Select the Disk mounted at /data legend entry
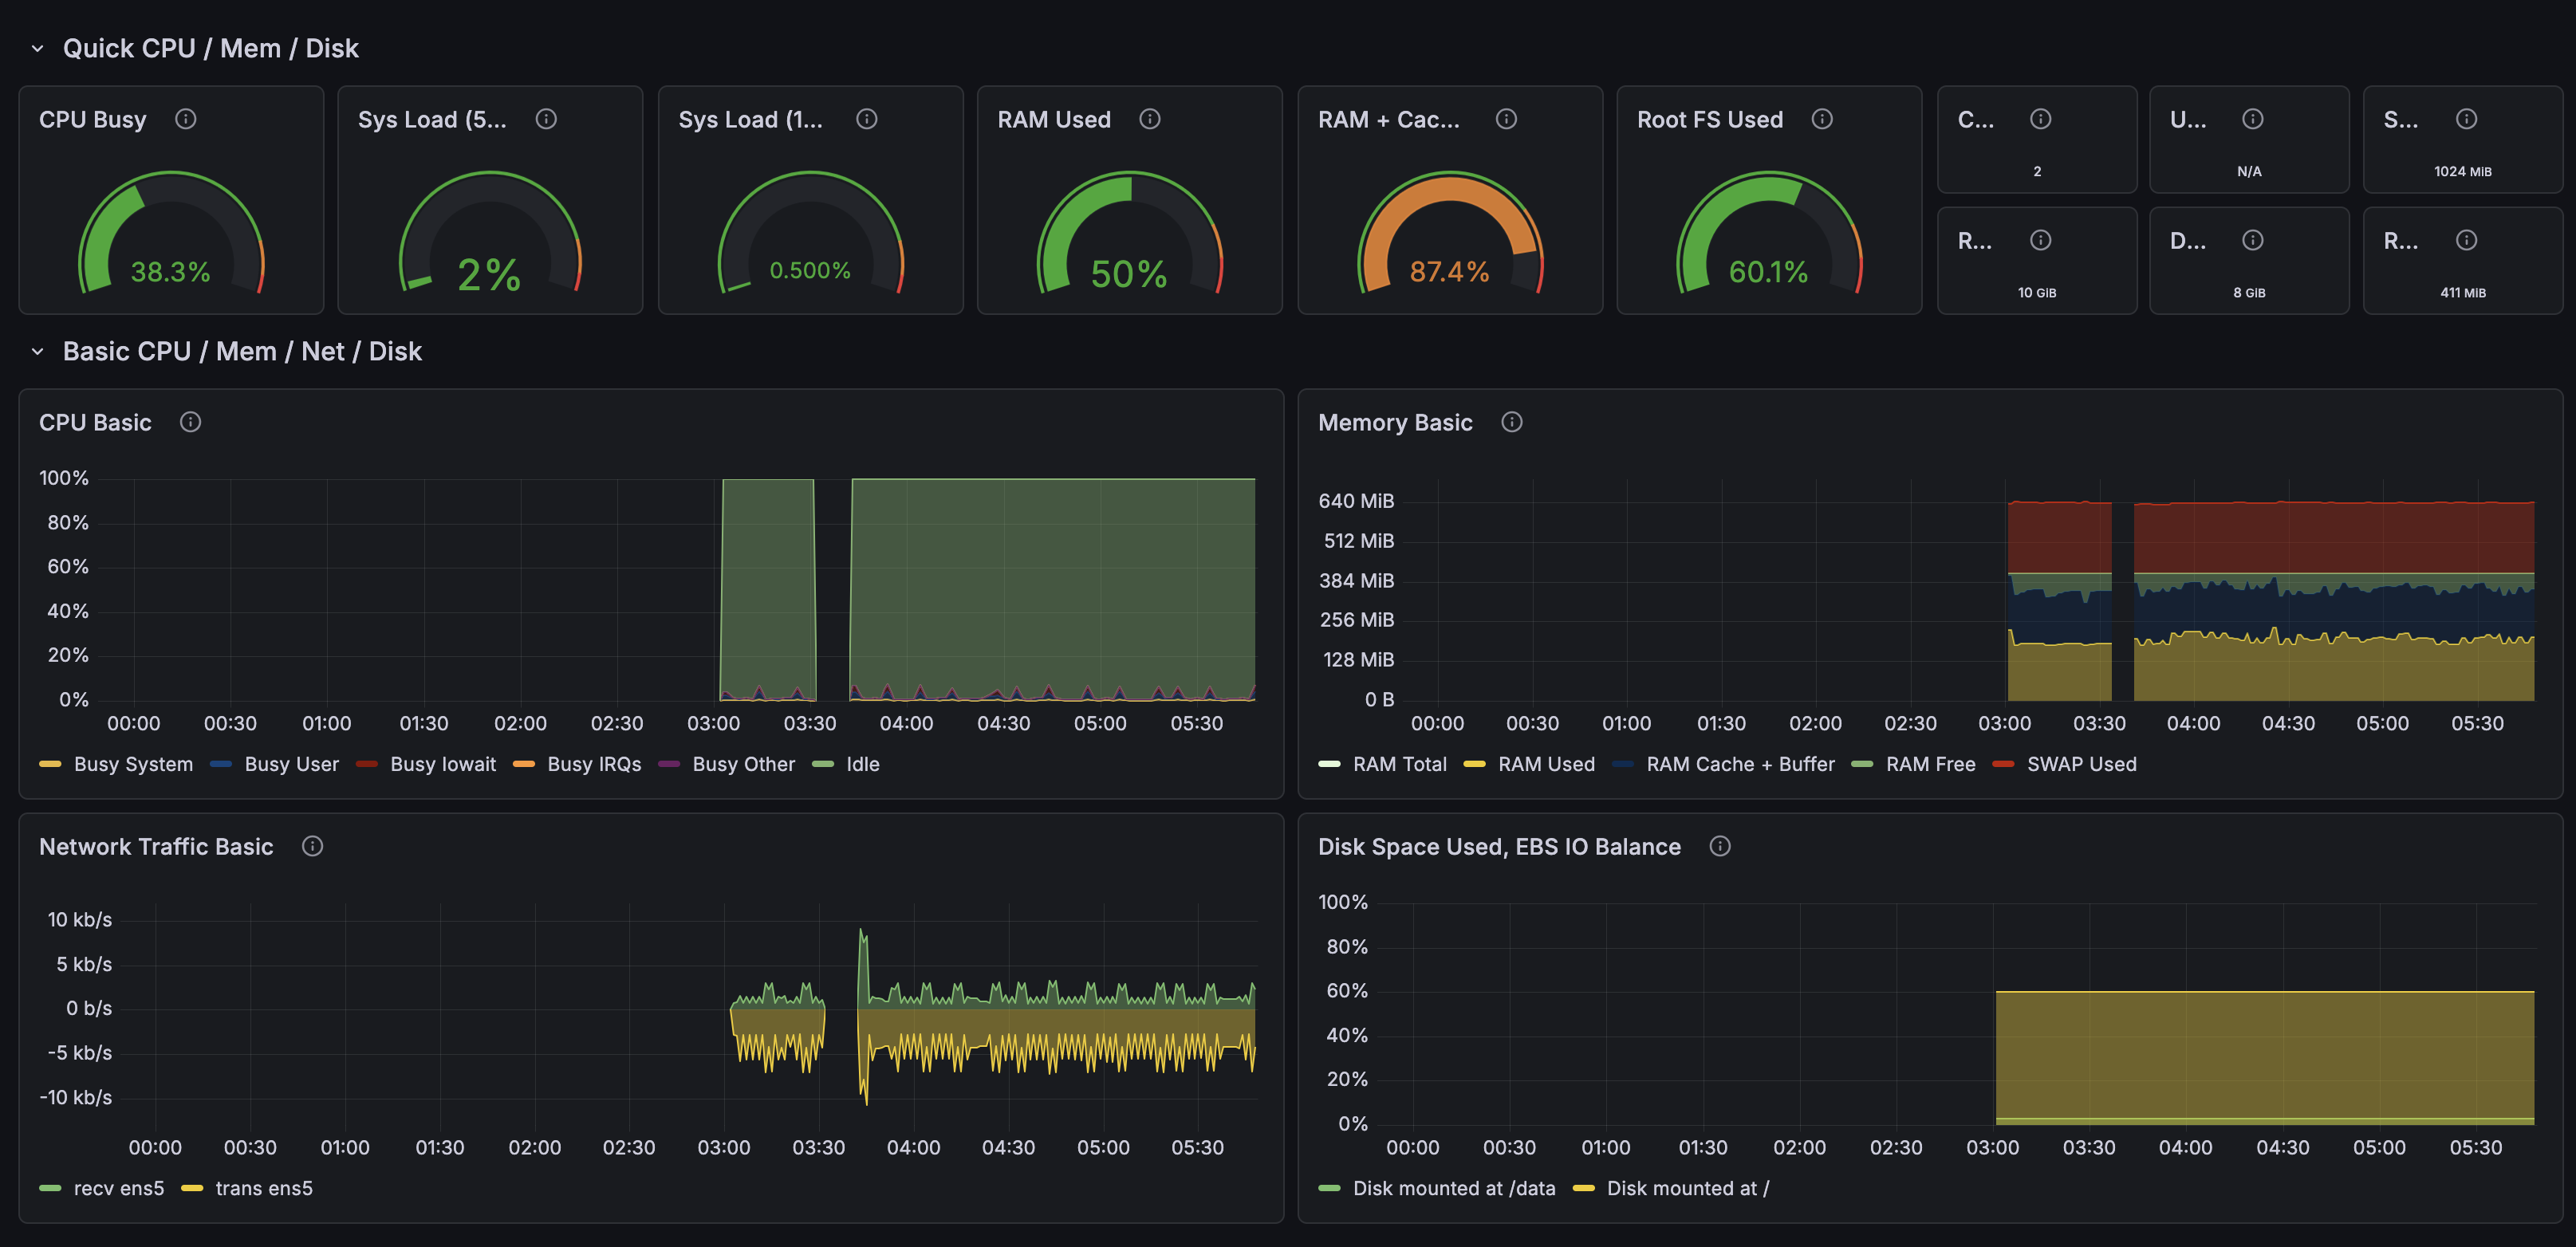Viewport: 2576px width, 1247px height. click(x=1453, y=1188)
